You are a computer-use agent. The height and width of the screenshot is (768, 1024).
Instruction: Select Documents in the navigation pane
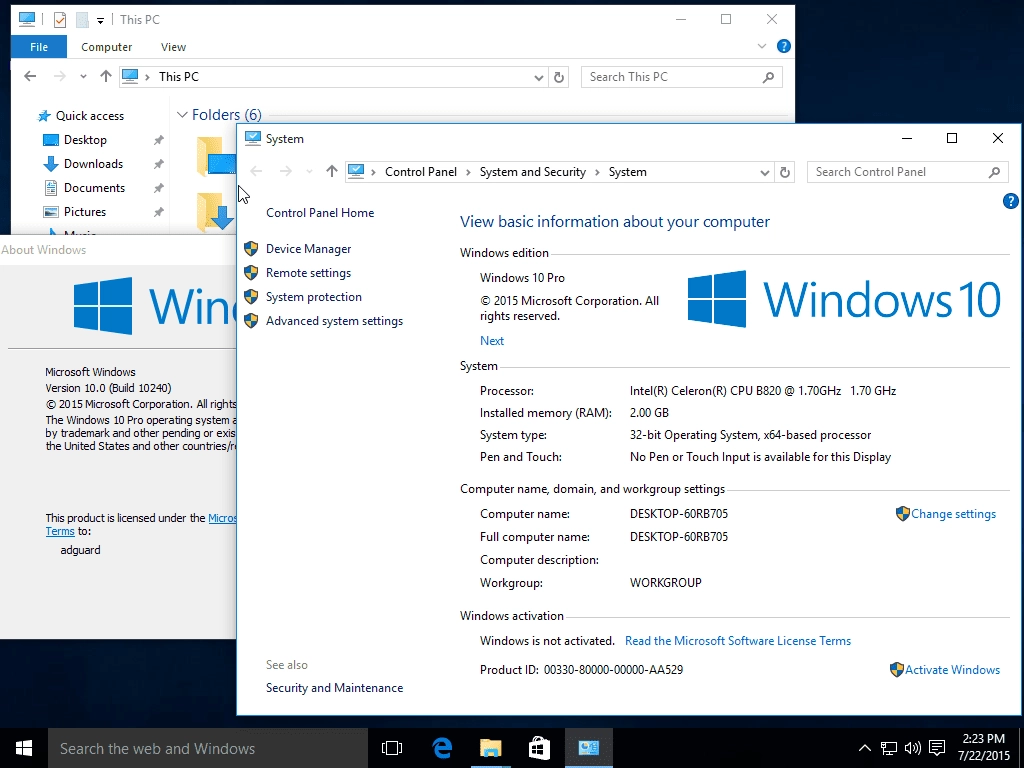pos(94,188)
